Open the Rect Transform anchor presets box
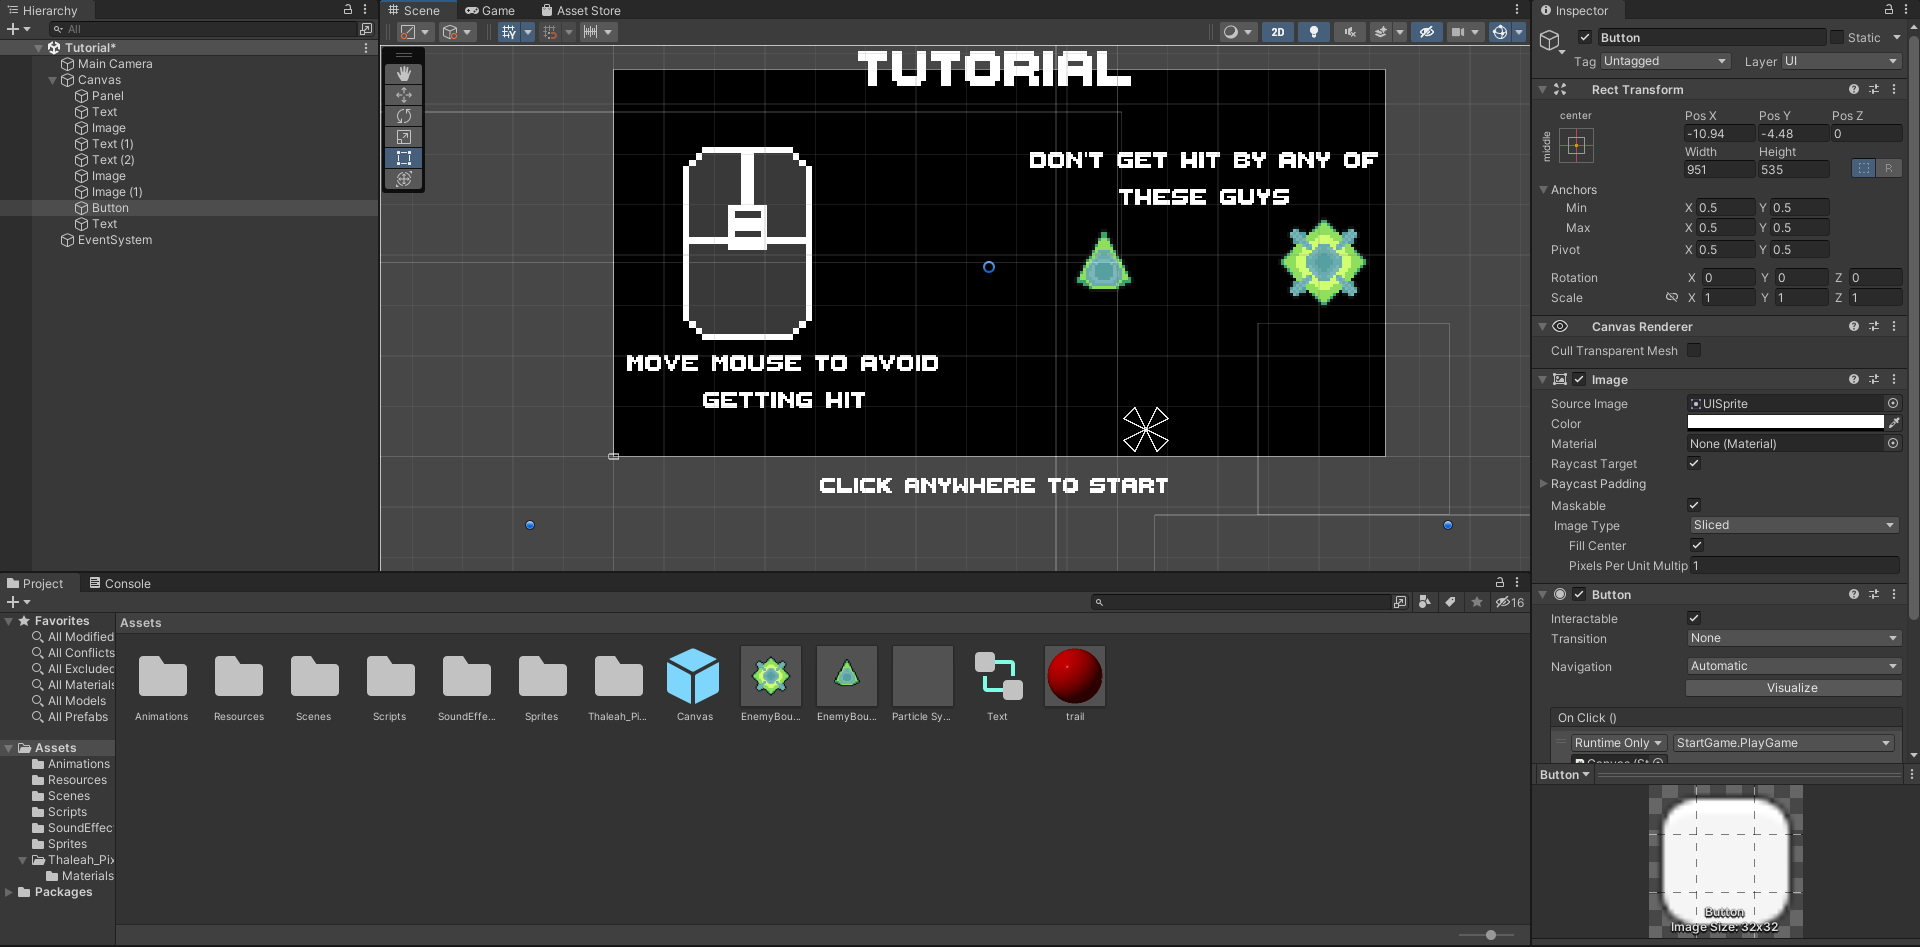 coord(1576,146)
